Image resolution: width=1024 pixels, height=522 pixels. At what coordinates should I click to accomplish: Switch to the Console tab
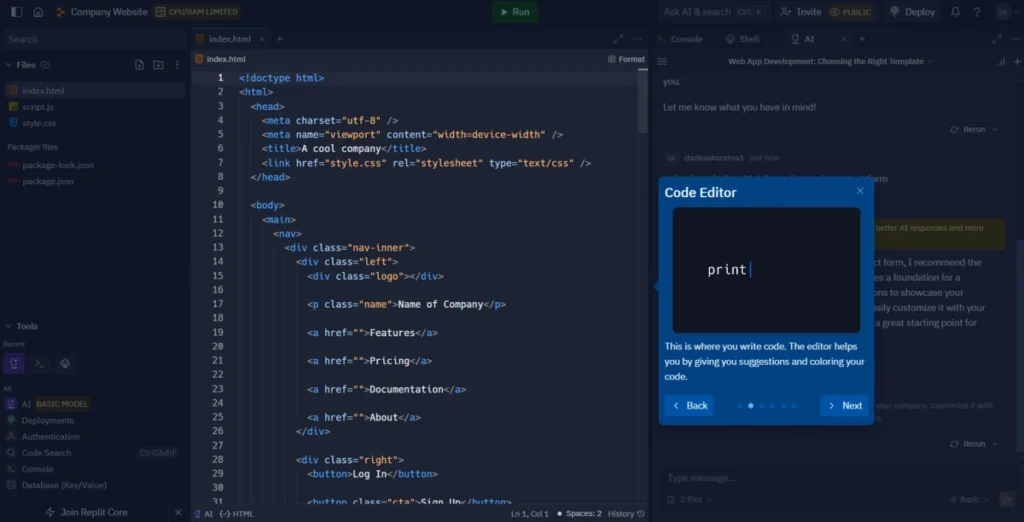(x=680, y=39)
